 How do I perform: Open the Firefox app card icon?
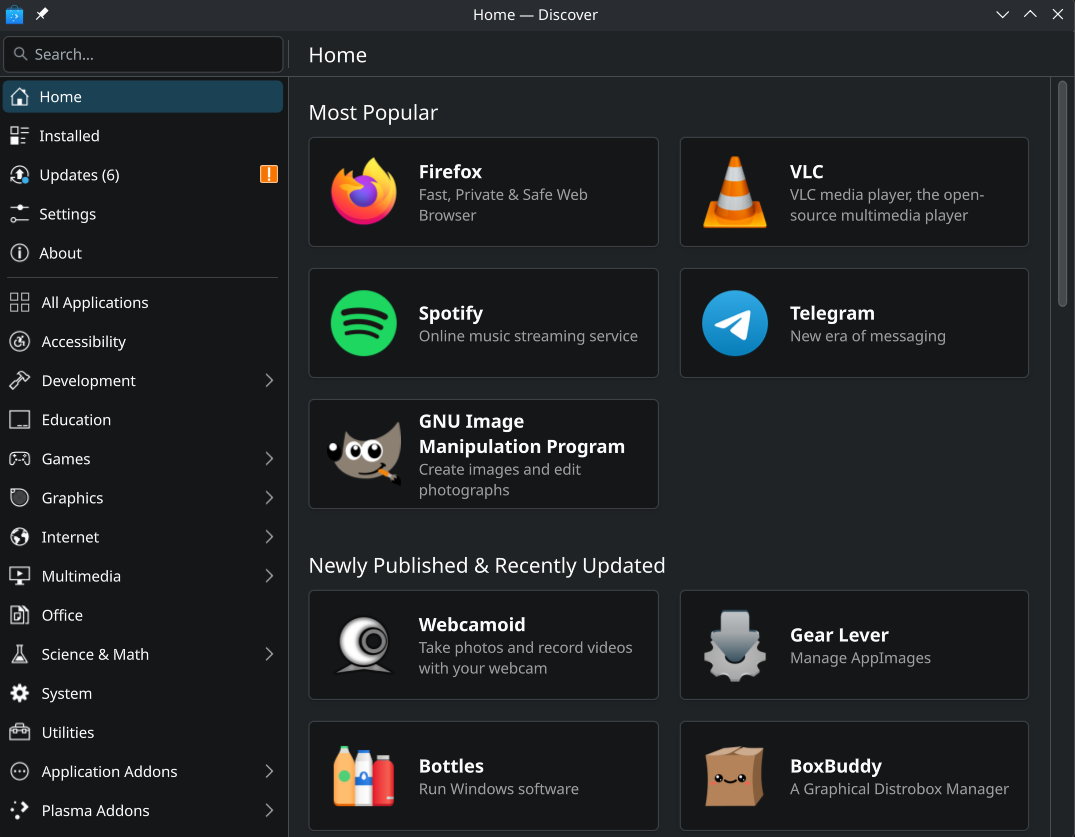pos(363,192)
